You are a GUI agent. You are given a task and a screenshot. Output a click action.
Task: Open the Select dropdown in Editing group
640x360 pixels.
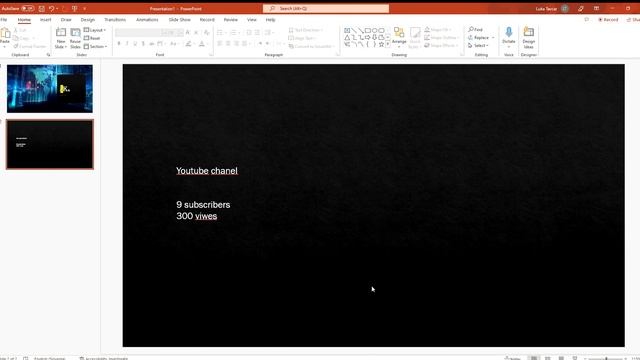(478, 45)
